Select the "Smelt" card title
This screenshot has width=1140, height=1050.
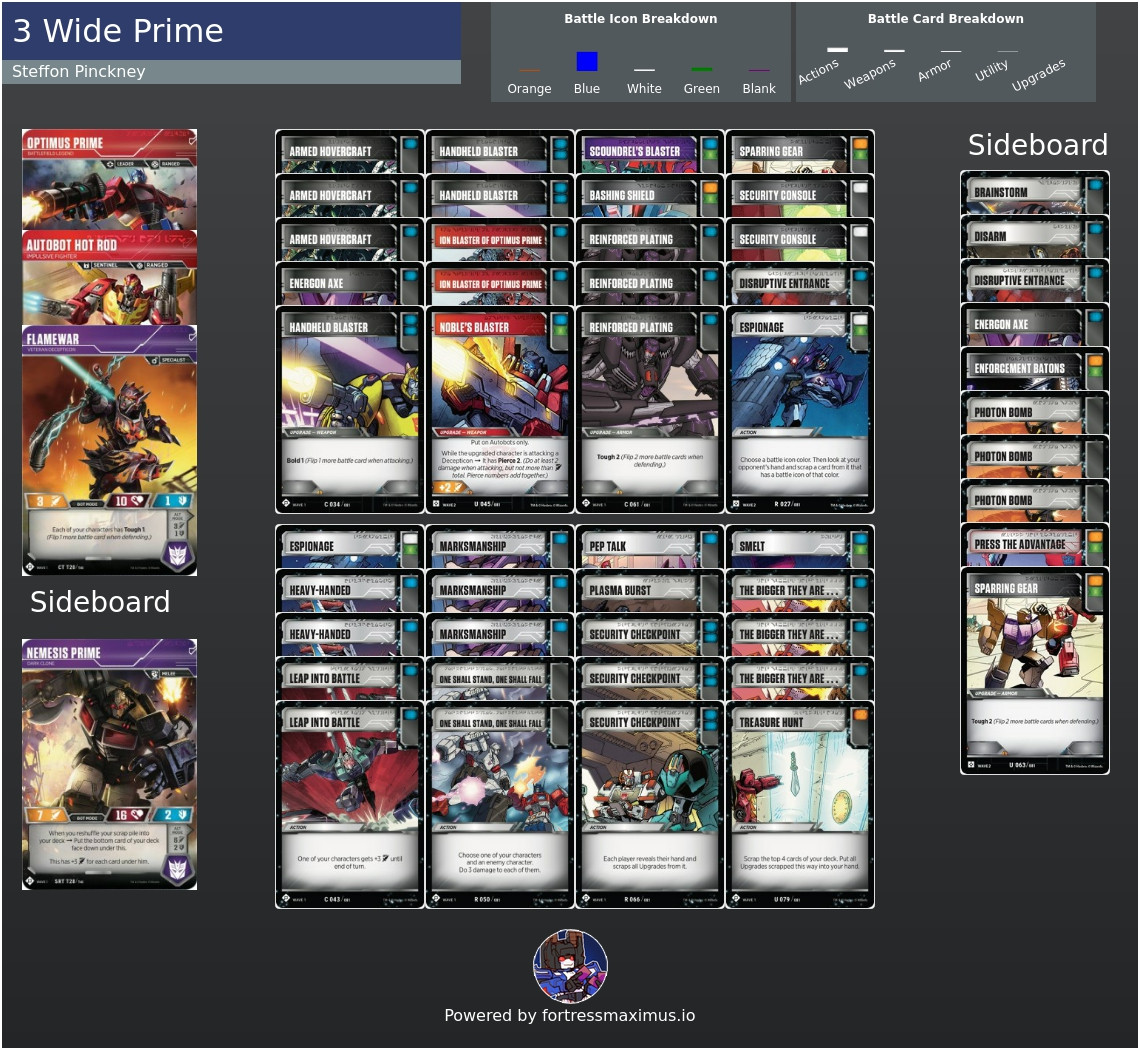(752, 546)
